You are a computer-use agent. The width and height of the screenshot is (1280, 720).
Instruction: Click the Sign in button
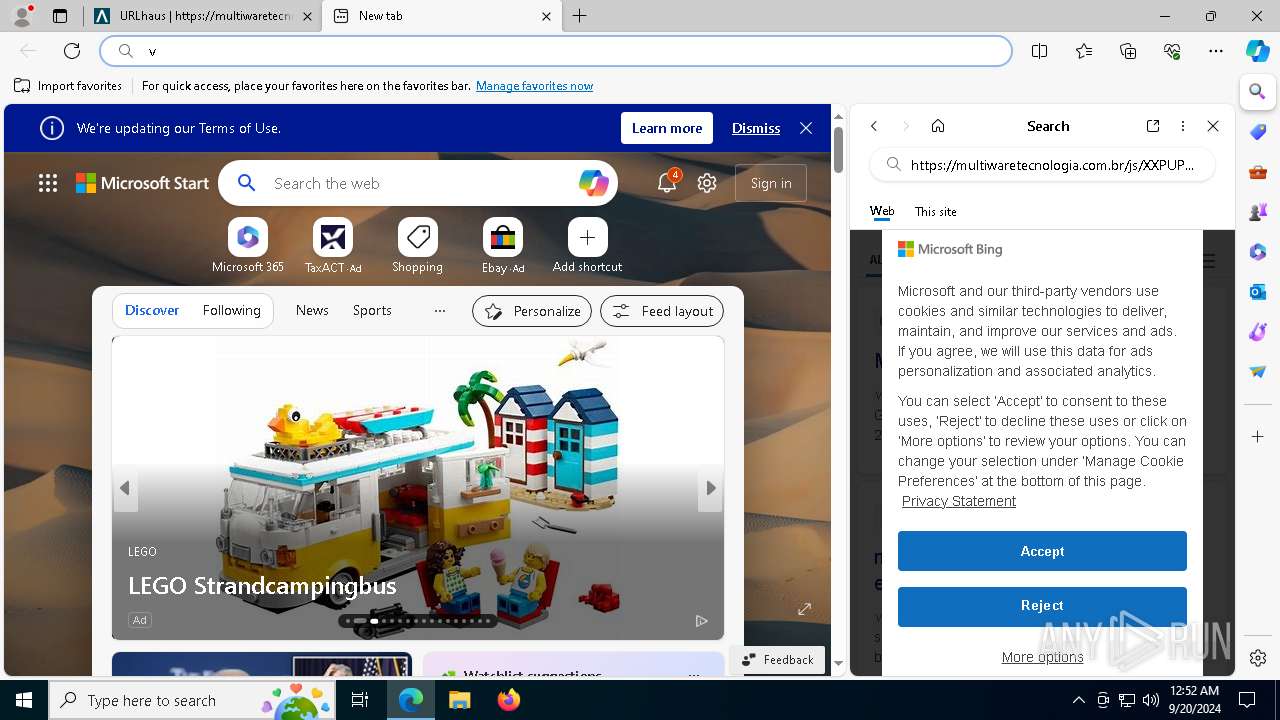coord(771,183)
